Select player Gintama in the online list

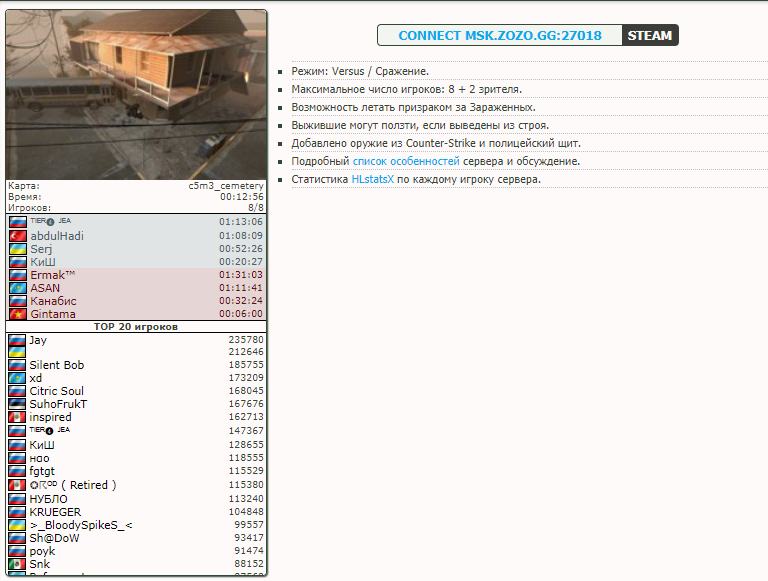point(53,314)
